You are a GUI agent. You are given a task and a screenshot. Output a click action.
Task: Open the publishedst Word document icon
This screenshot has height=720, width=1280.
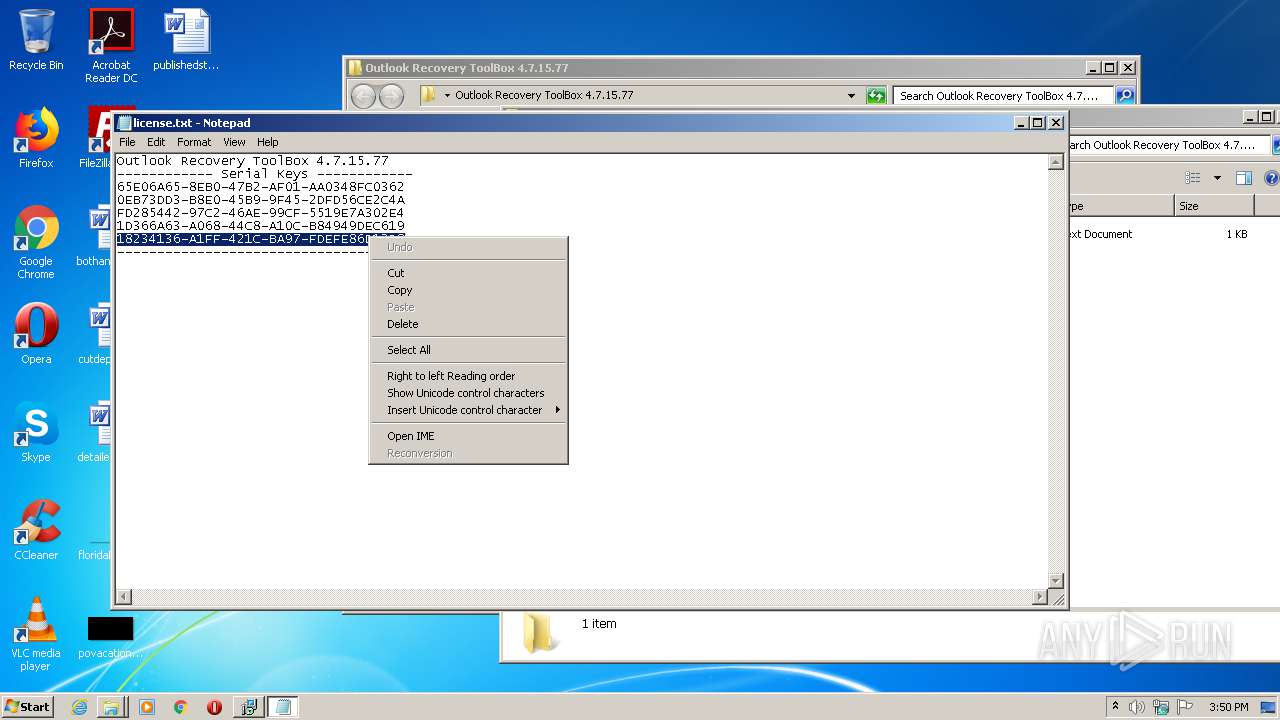pyautogui.click(x=186, y=40)
